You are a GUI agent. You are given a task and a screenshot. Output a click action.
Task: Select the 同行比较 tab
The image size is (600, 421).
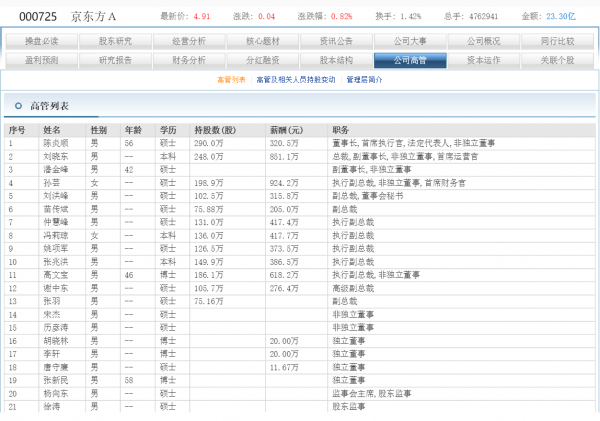pyautogui.click(x=558, y=41)
